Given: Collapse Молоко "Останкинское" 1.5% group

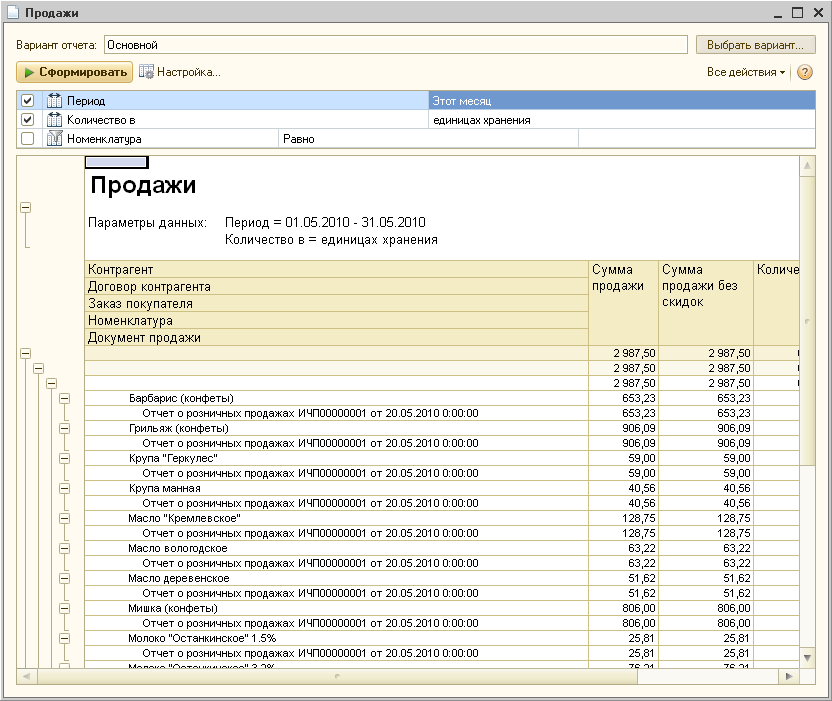Looking at the screenshot, I should [x=64, y=638].
